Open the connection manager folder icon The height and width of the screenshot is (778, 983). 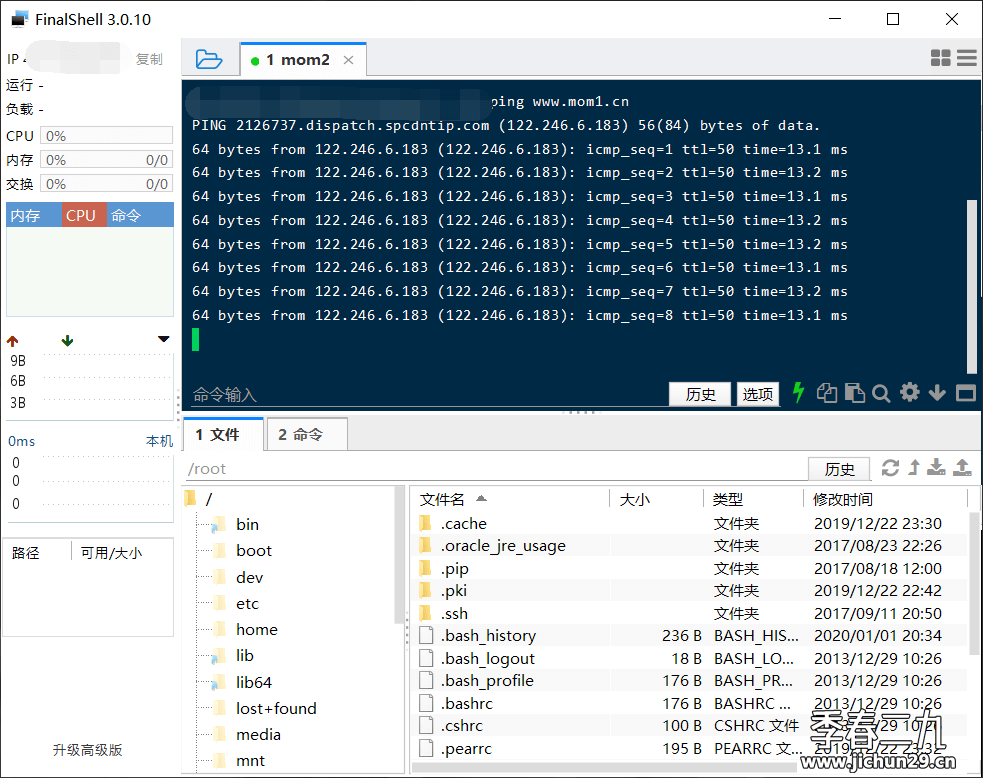coord(209,59)
